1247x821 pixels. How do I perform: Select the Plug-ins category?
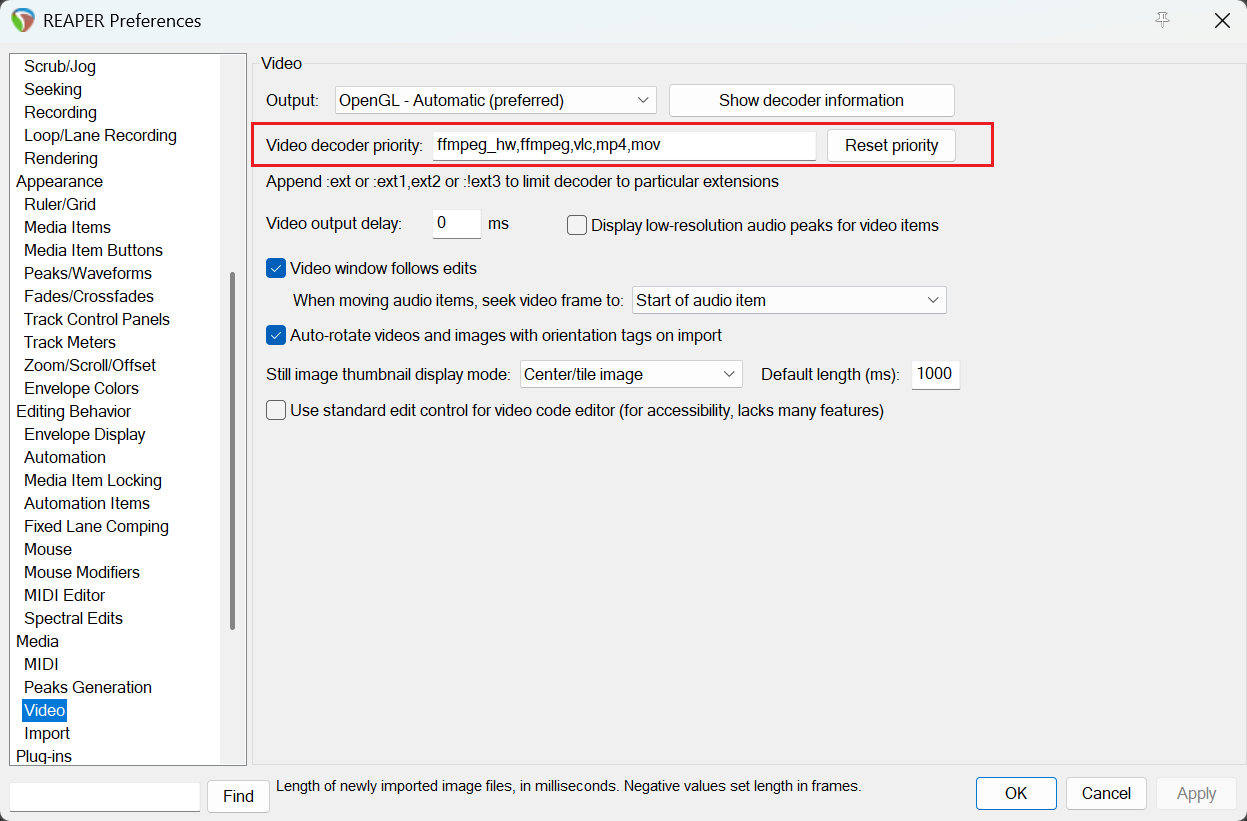tap(44, 756)
